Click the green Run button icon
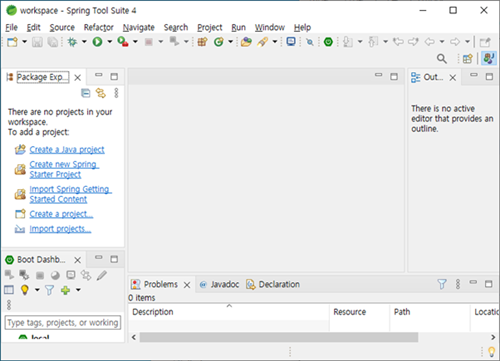Screen dimensions: 500x361 [x=97, y=42]
